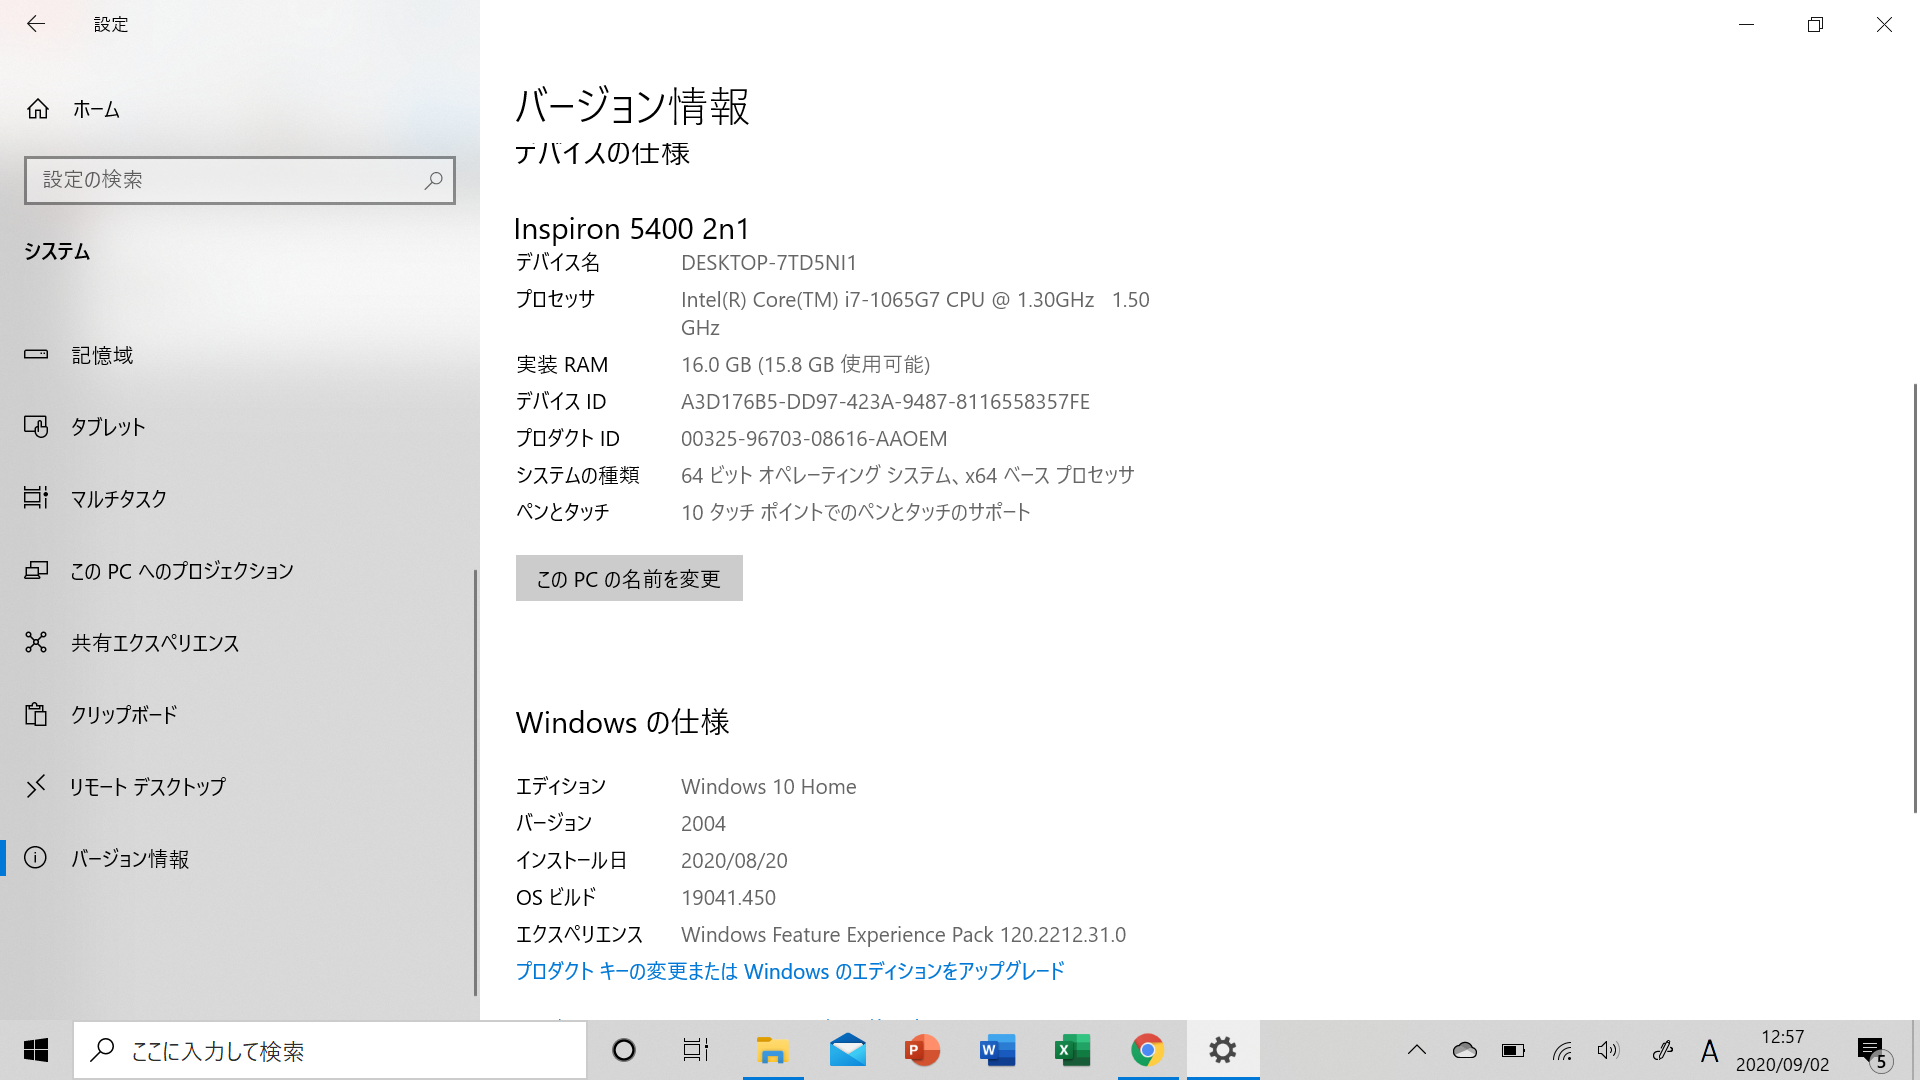1920x1080 pixels.
Task: Open File Explorer from the taskbar
Action: [x=771, y=1050]
